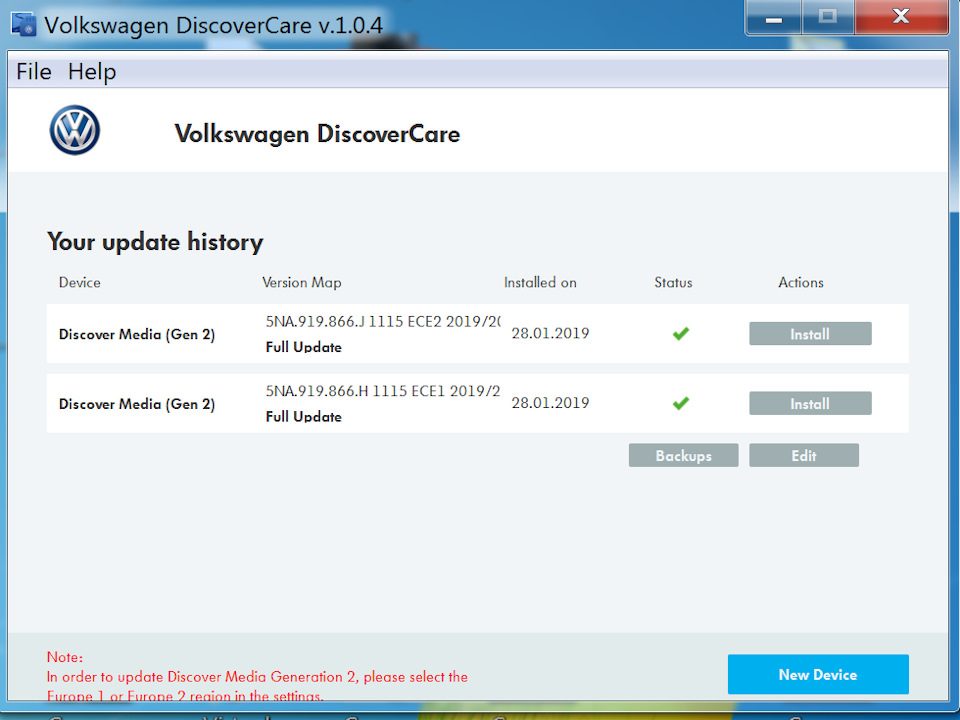Add a New Device
The image size is (960, 720).
pos(818,674)
